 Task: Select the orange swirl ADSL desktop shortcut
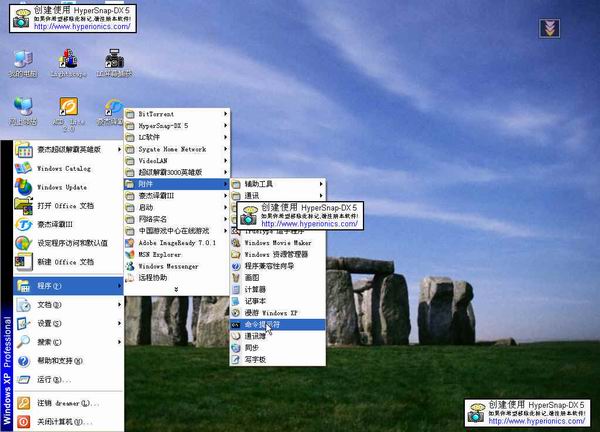[68, 114]
